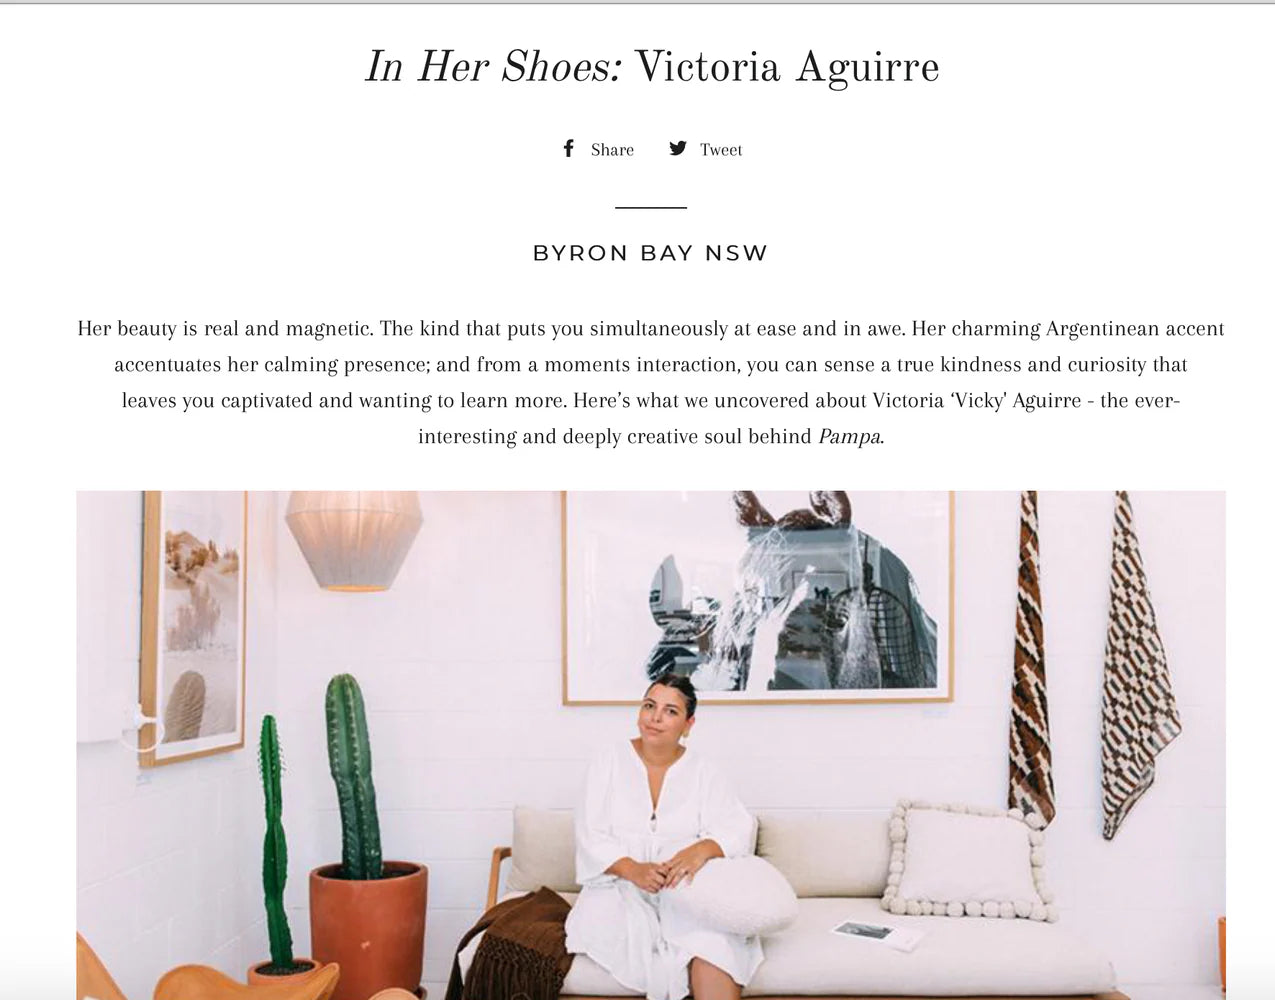The image size is (1275, 1000).
Task: Click the Share text link
Action: click(x=612, y=150)
